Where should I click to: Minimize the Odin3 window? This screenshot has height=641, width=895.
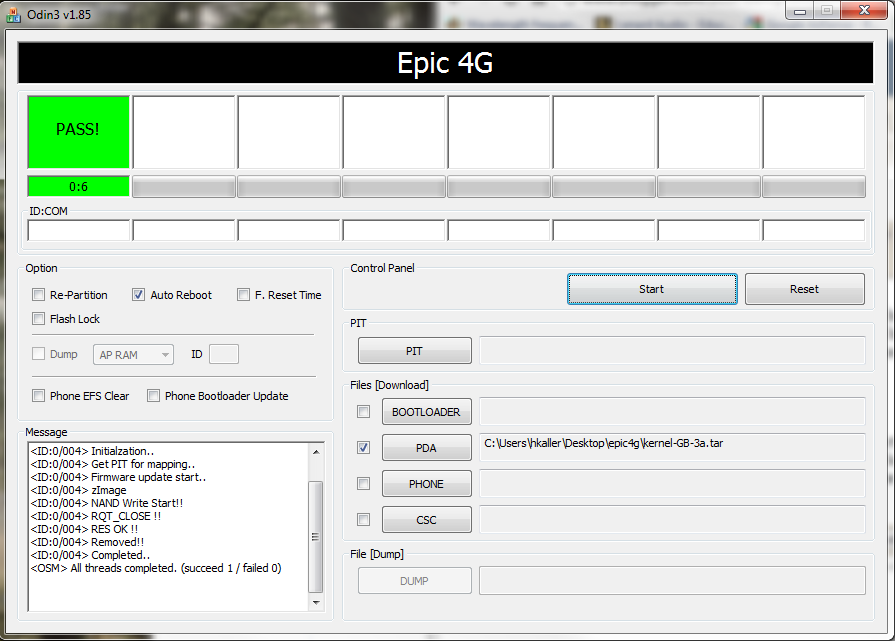(799, 11)
